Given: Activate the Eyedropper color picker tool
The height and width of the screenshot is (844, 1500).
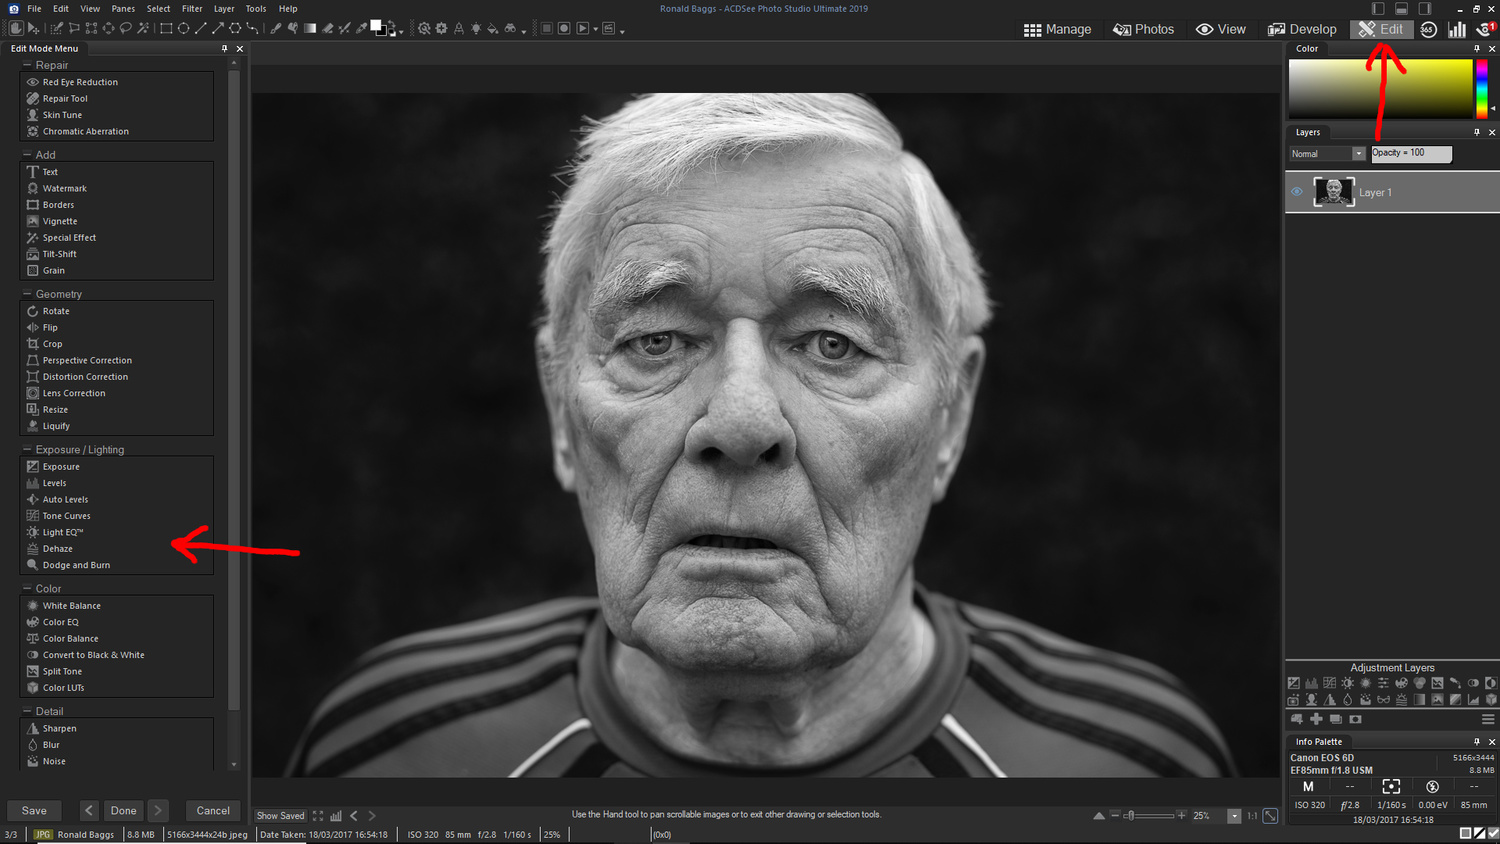Looking at the screenshot, I should (361, 29).
